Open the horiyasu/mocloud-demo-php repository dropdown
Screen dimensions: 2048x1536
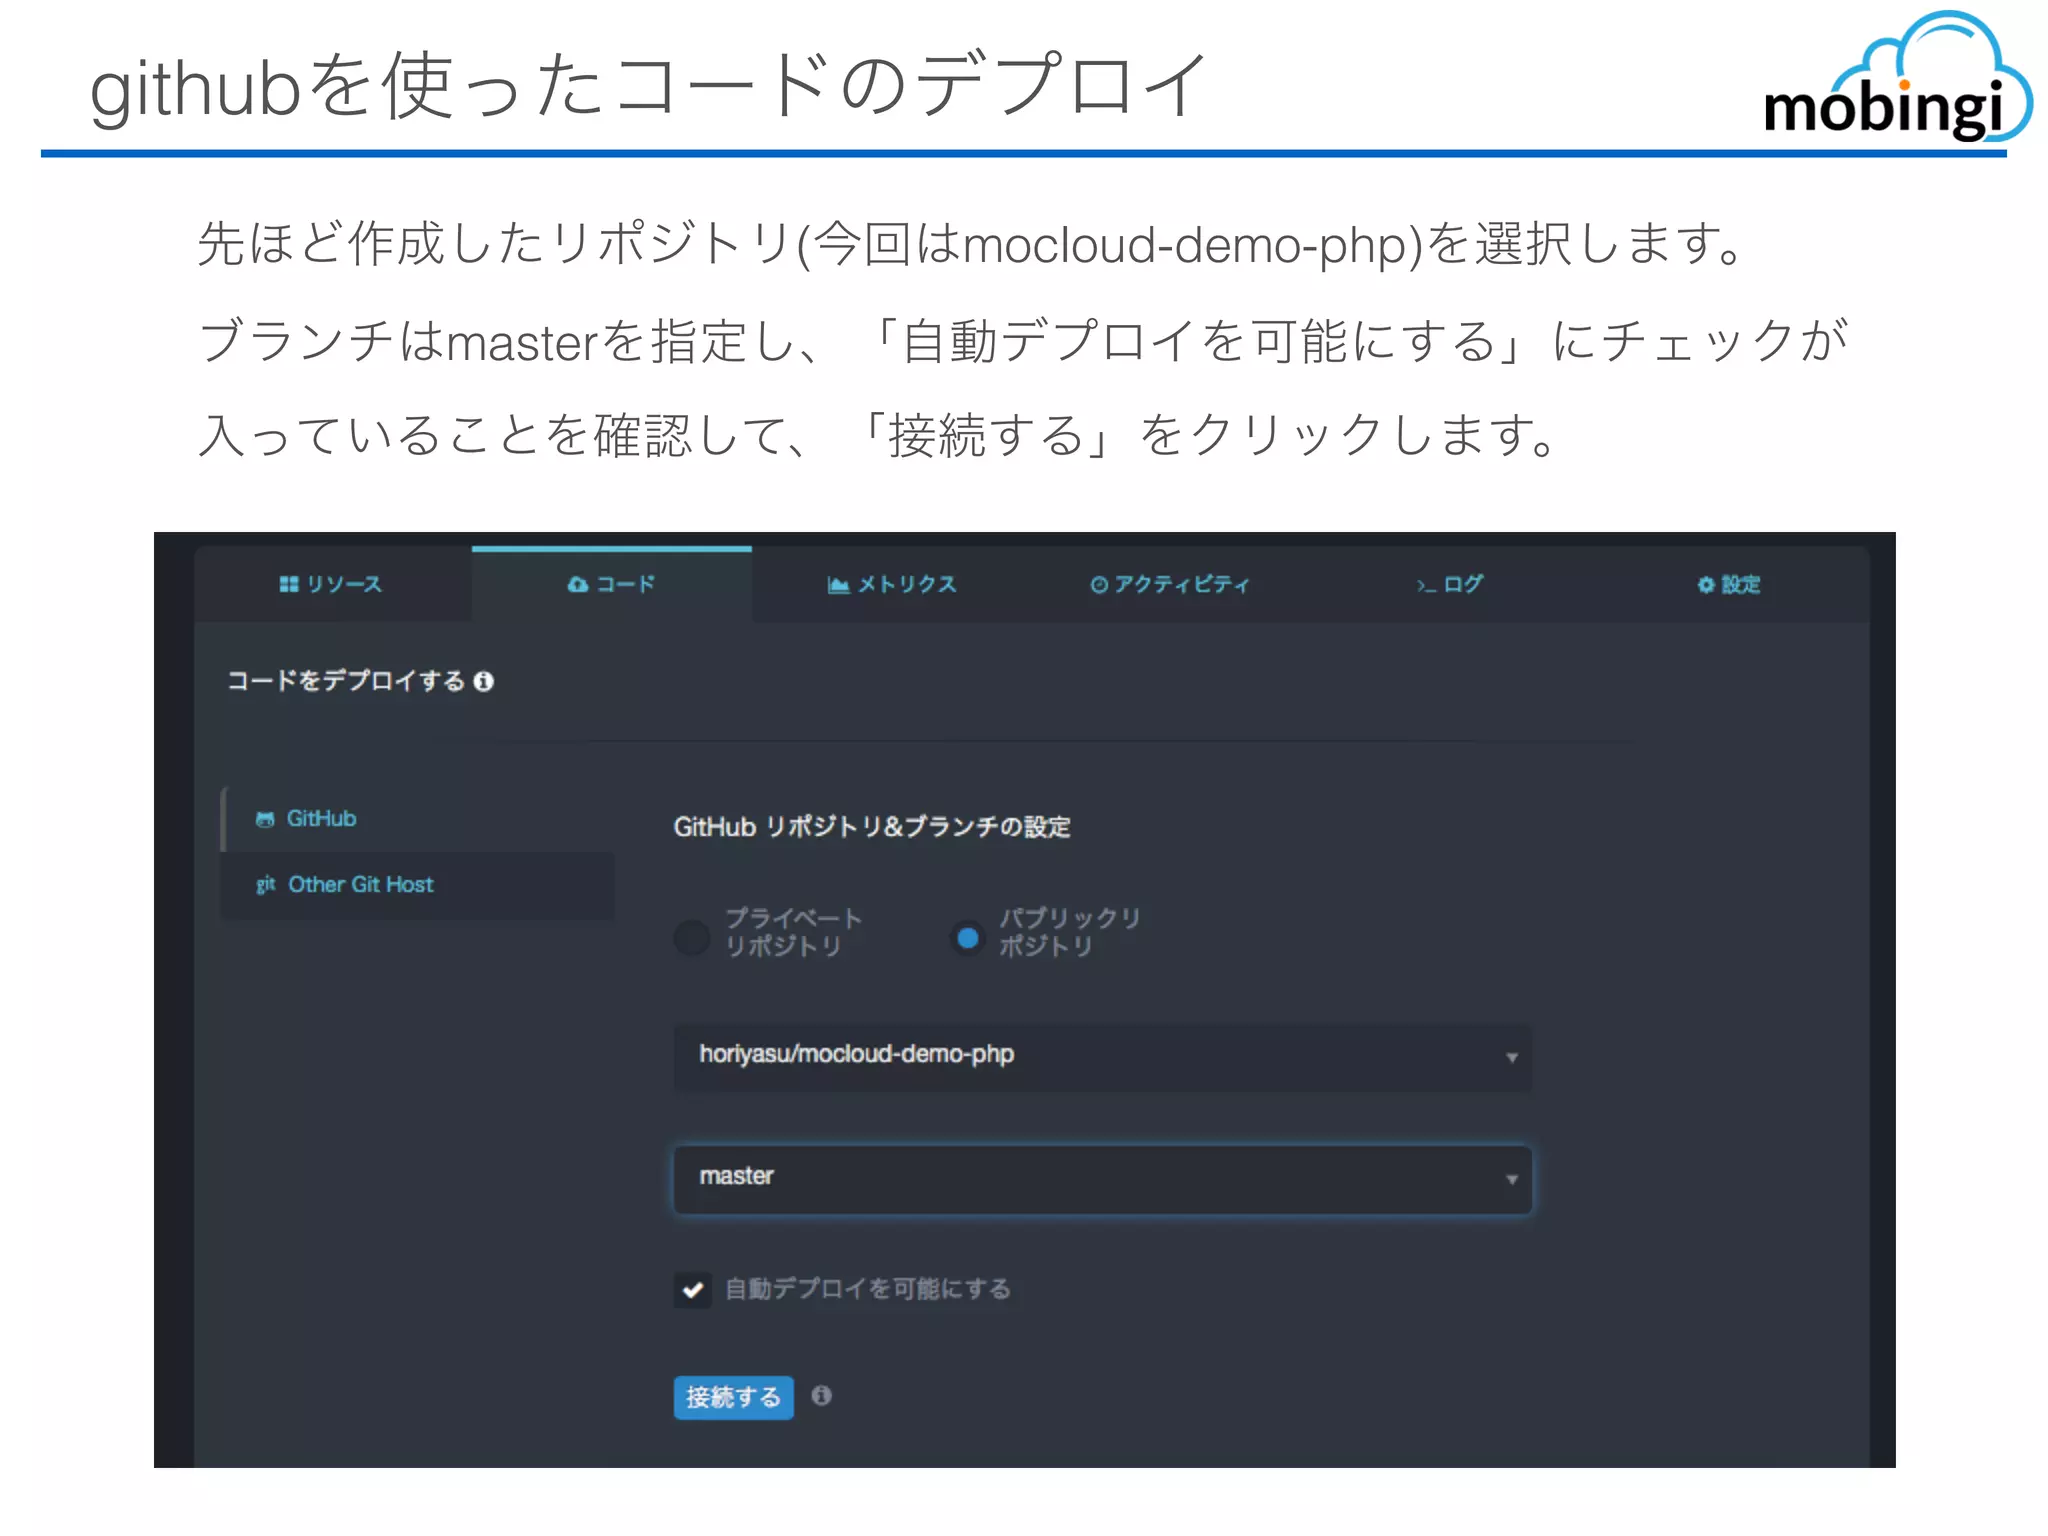point(1102,1056)
